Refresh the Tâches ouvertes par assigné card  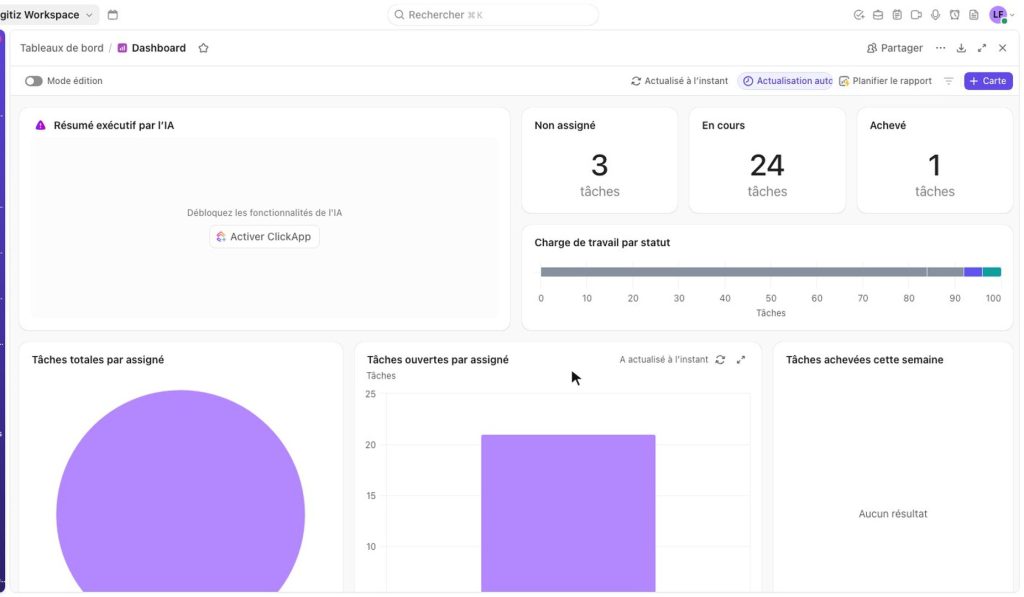pos(720,360)
